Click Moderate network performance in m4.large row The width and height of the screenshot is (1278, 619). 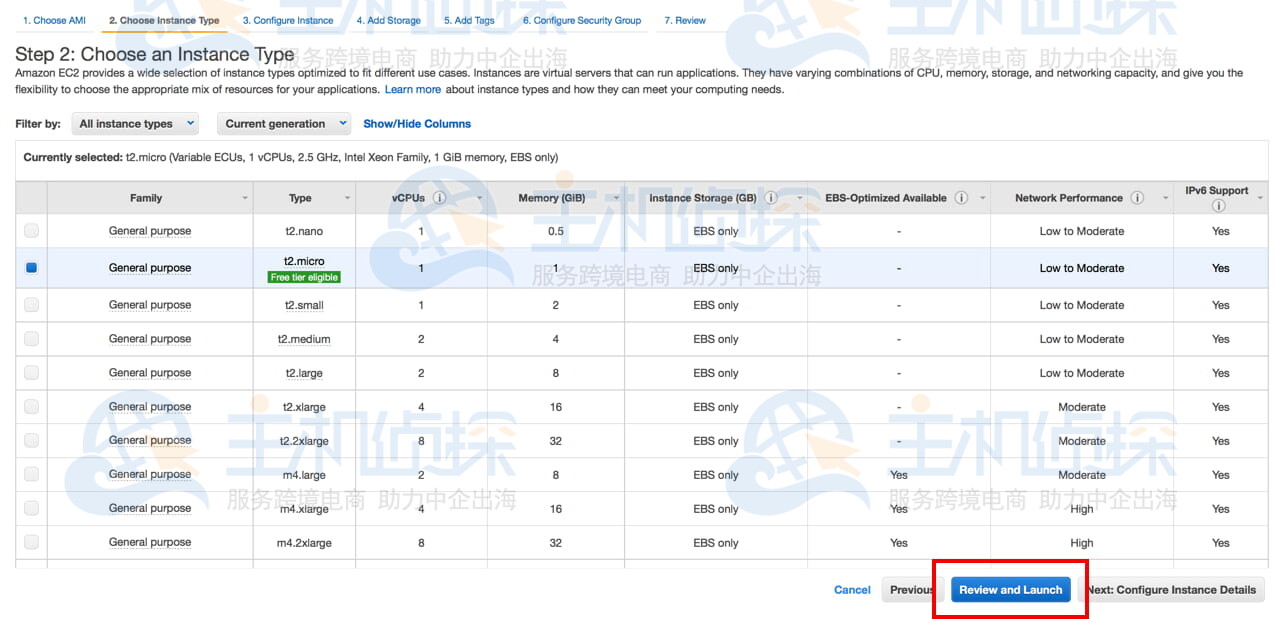pyautogui.click(x=1082, y=475)
